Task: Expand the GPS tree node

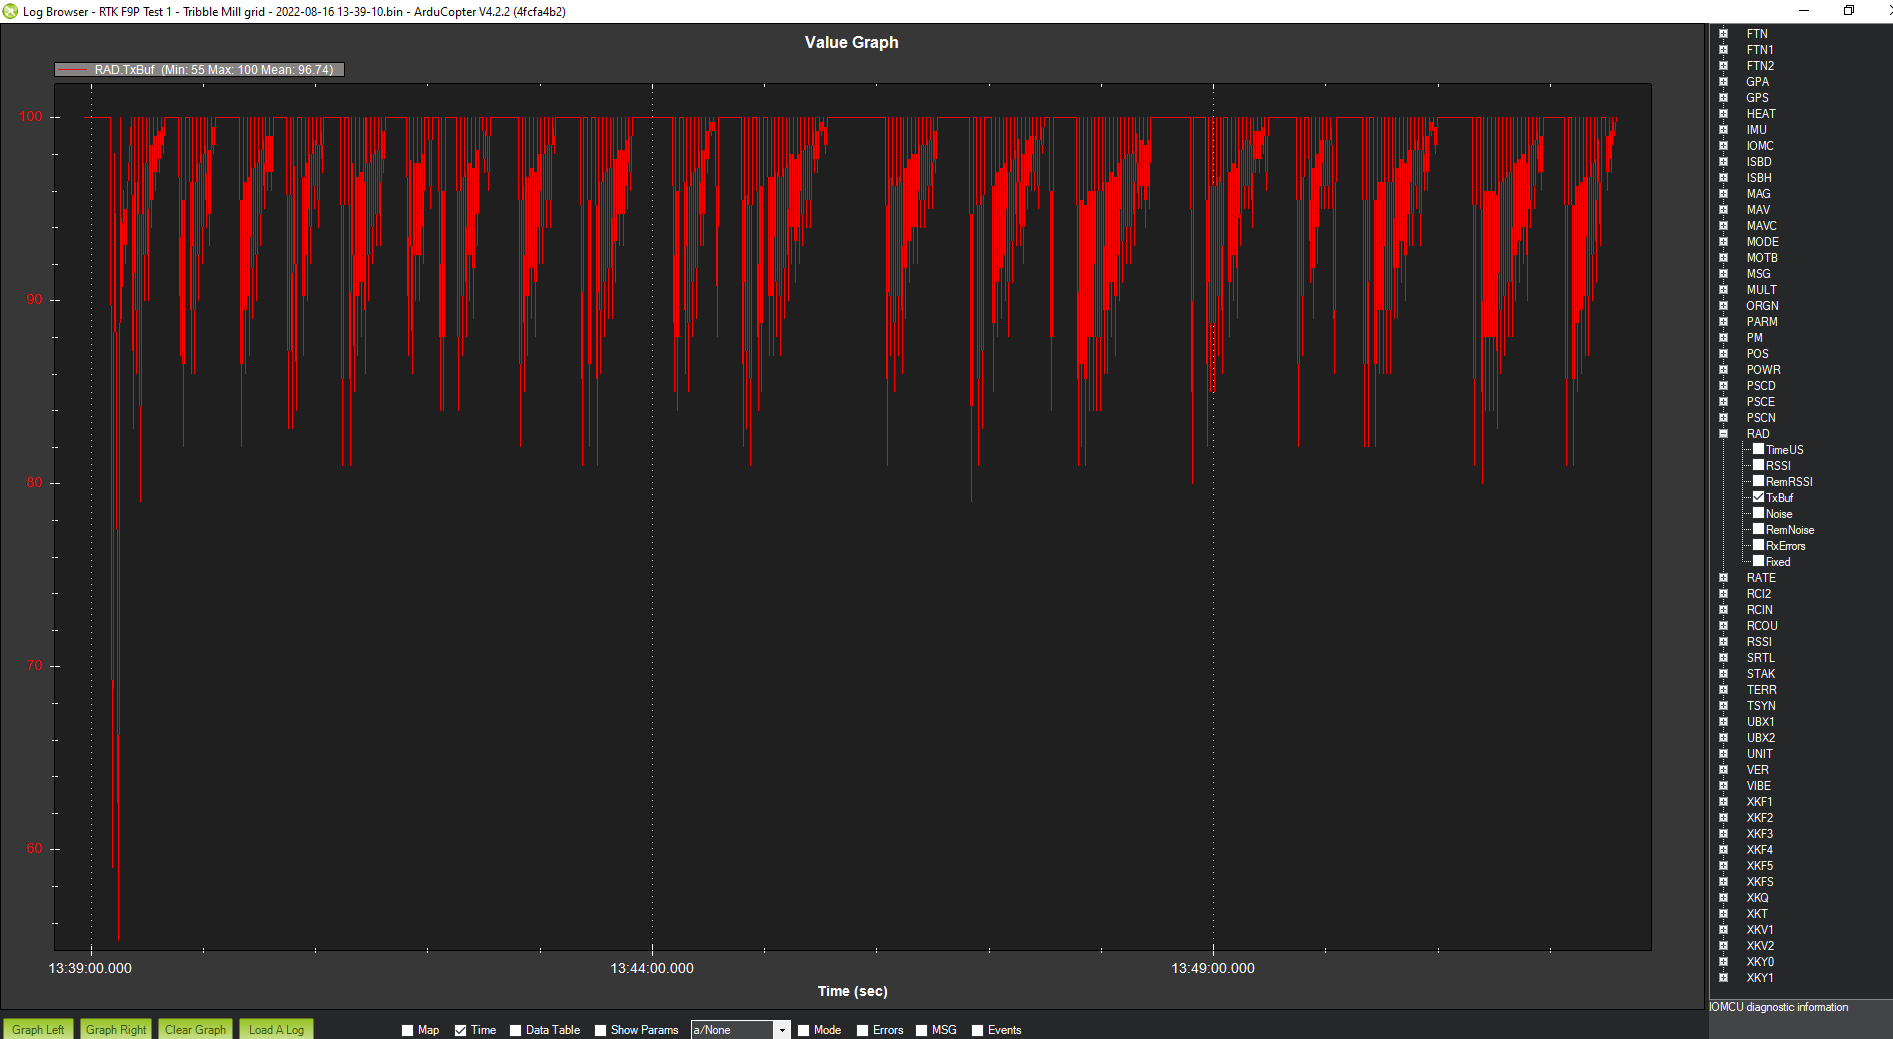Action: coord(1723,97)
